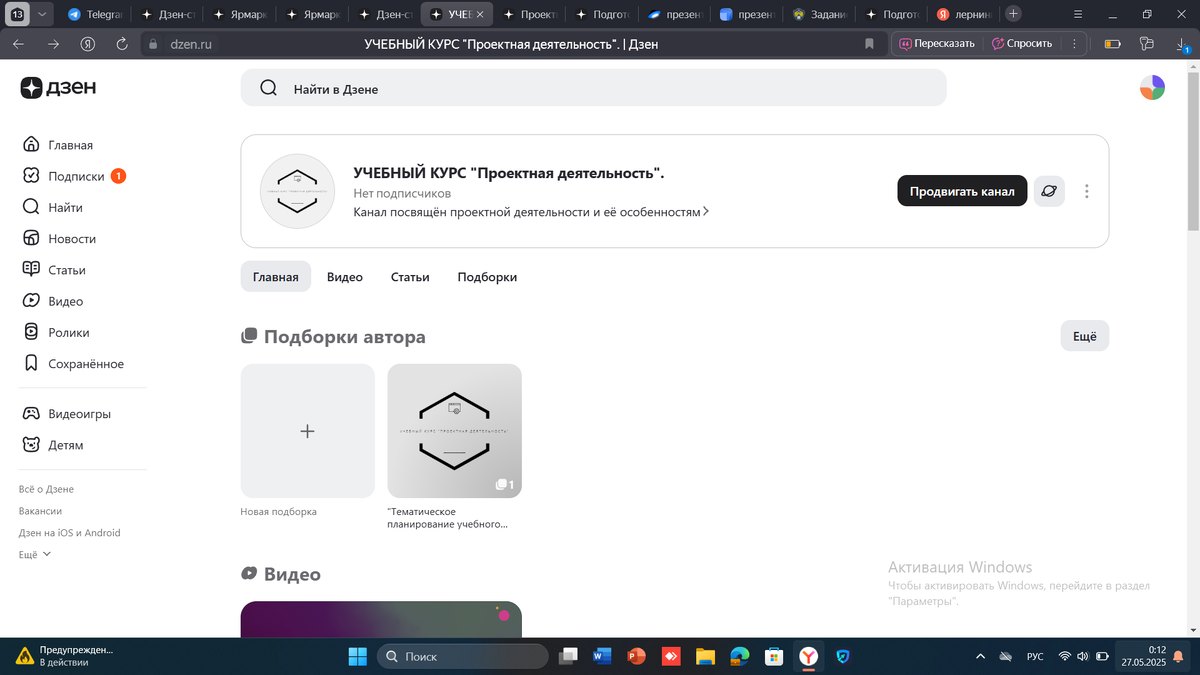Click the user profile avatar
This screenshot has width=1200, height=675.
click(x=1152, y=88)
